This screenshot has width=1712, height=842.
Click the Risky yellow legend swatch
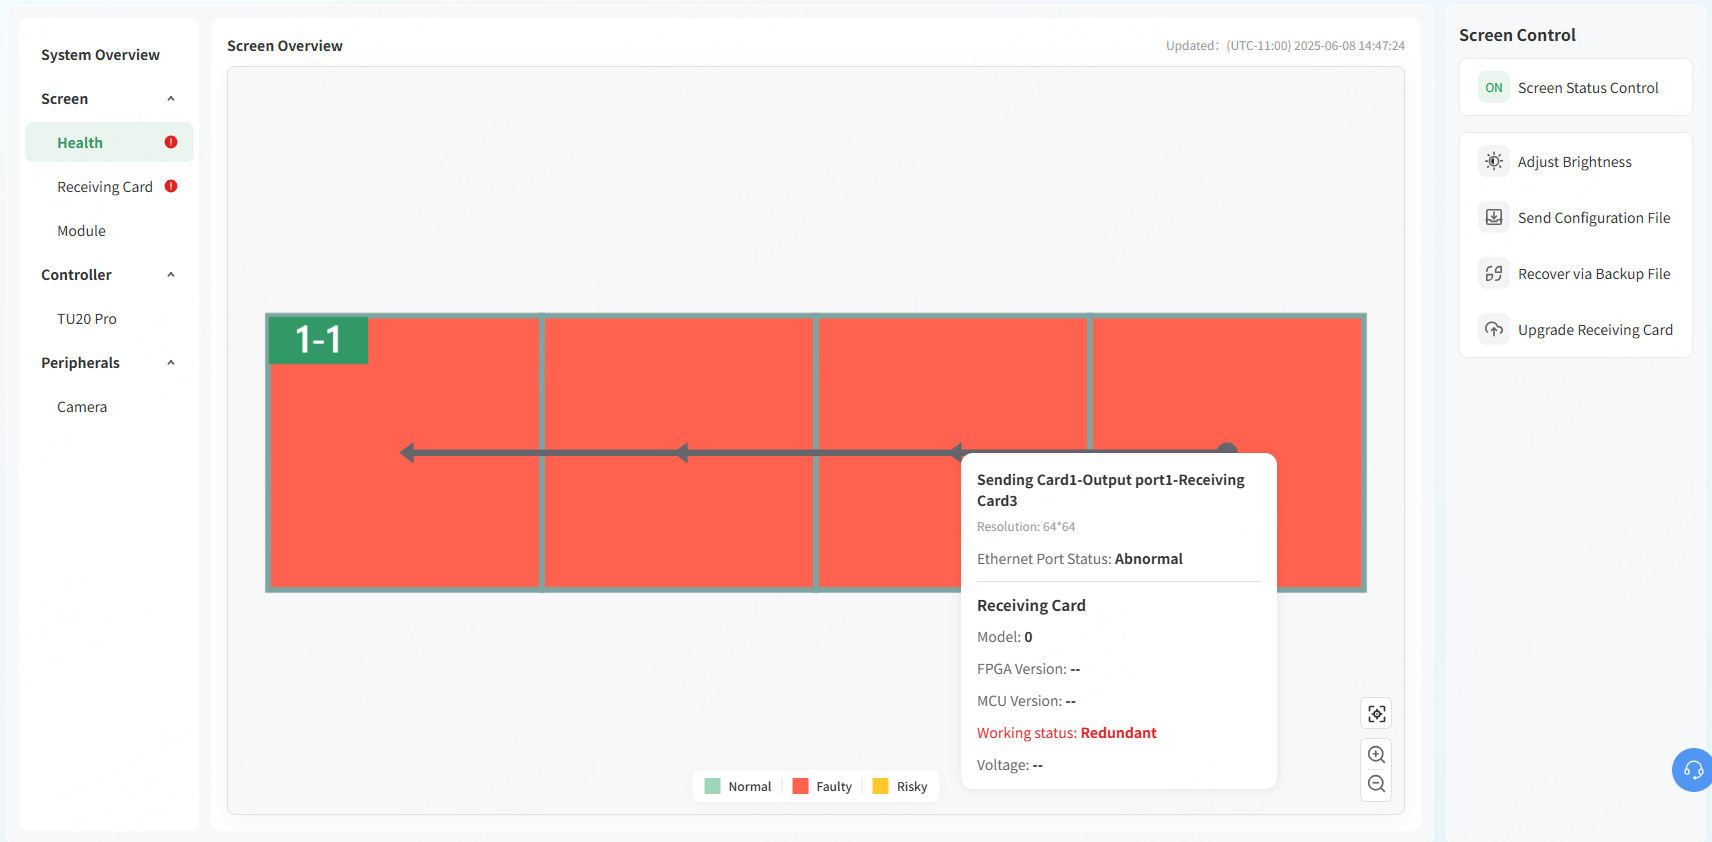tap(880, 786)
